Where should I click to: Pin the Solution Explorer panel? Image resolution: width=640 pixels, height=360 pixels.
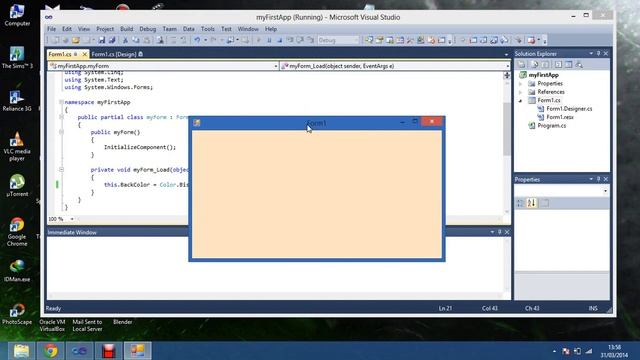(x=599, y=53)
